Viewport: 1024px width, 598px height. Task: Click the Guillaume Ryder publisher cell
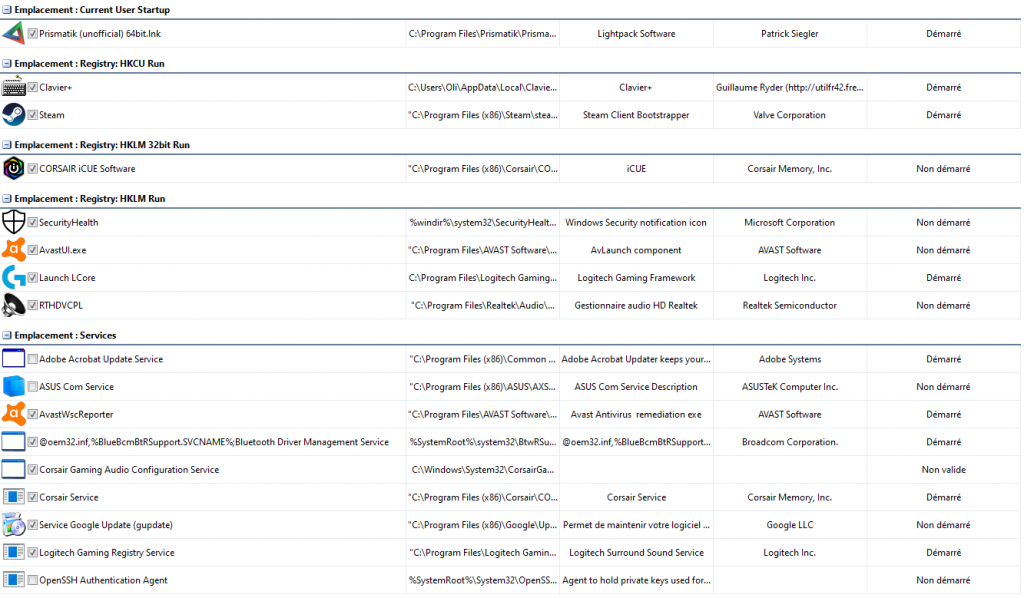click(790, 87)
